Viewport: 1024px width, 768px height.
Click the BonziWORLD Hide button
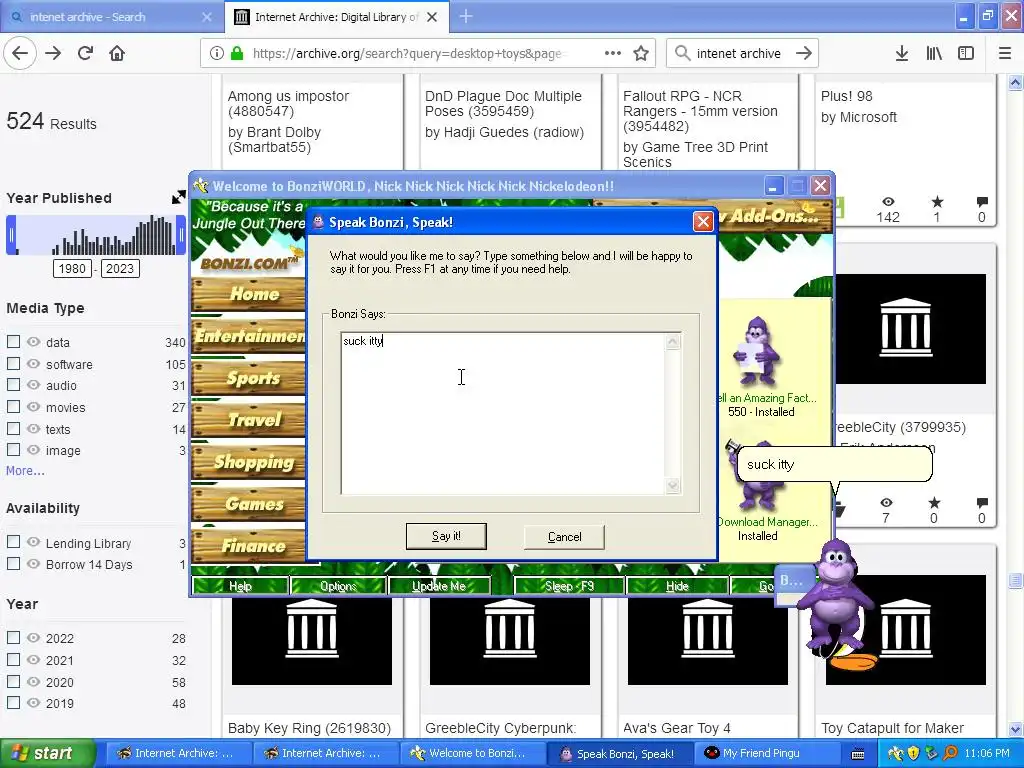coord(677,586)
